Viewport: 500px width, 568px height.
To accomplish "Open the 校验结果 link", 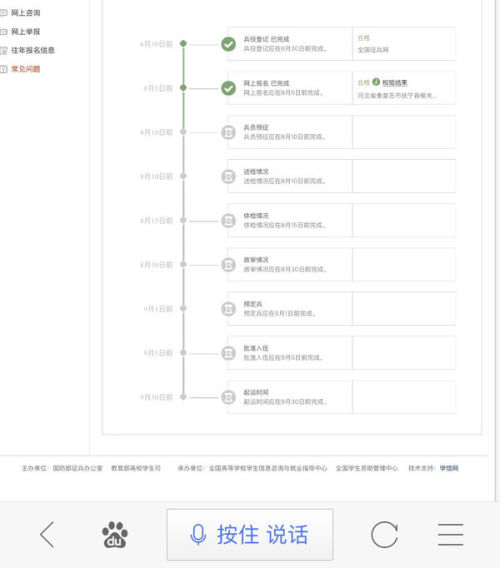I will pyautogui.click(x=395, y=83).
